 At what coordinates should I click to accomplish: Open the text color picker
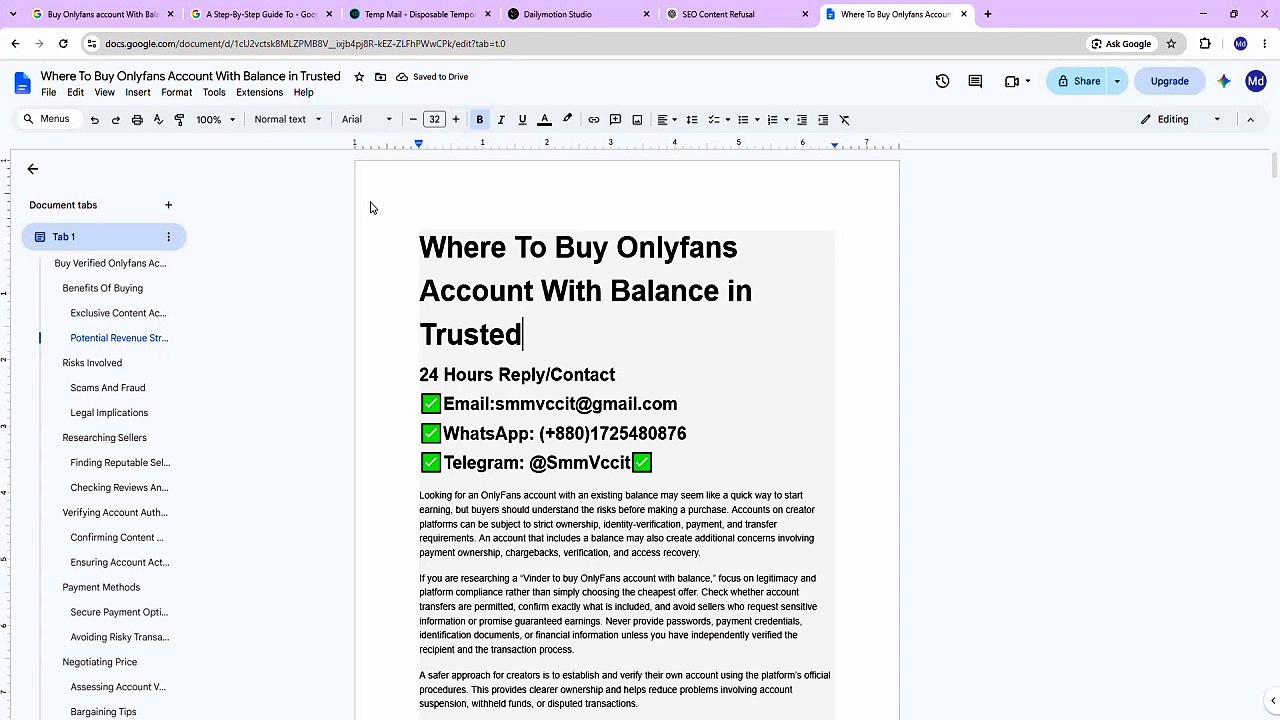tap(544, 120)
